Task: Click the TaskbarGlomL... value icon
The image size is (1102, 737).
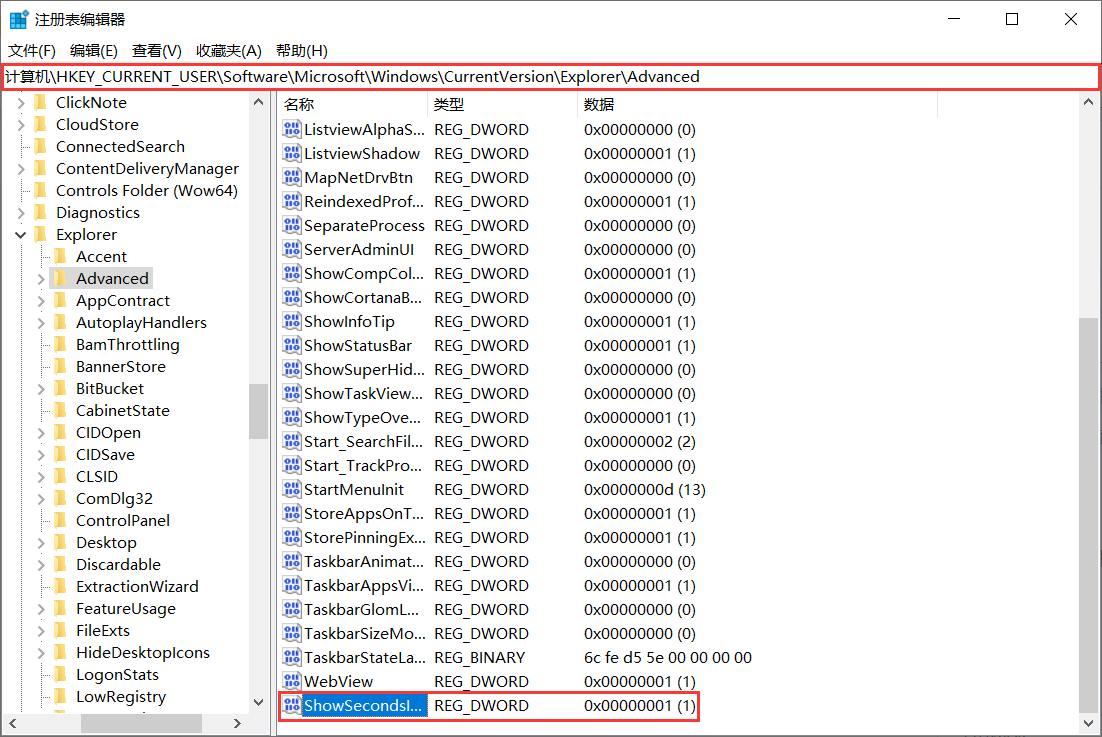Action: pos(292,609)
